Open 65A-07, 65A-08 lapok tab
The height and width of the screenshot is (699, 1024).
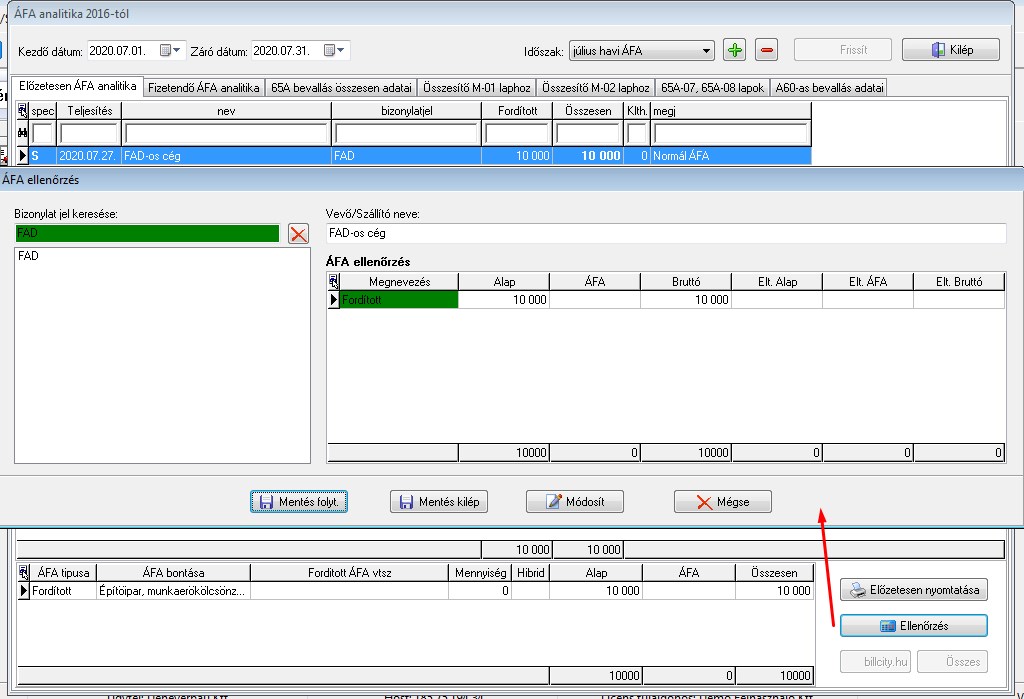pyautogui.click(x=712, y=88)
